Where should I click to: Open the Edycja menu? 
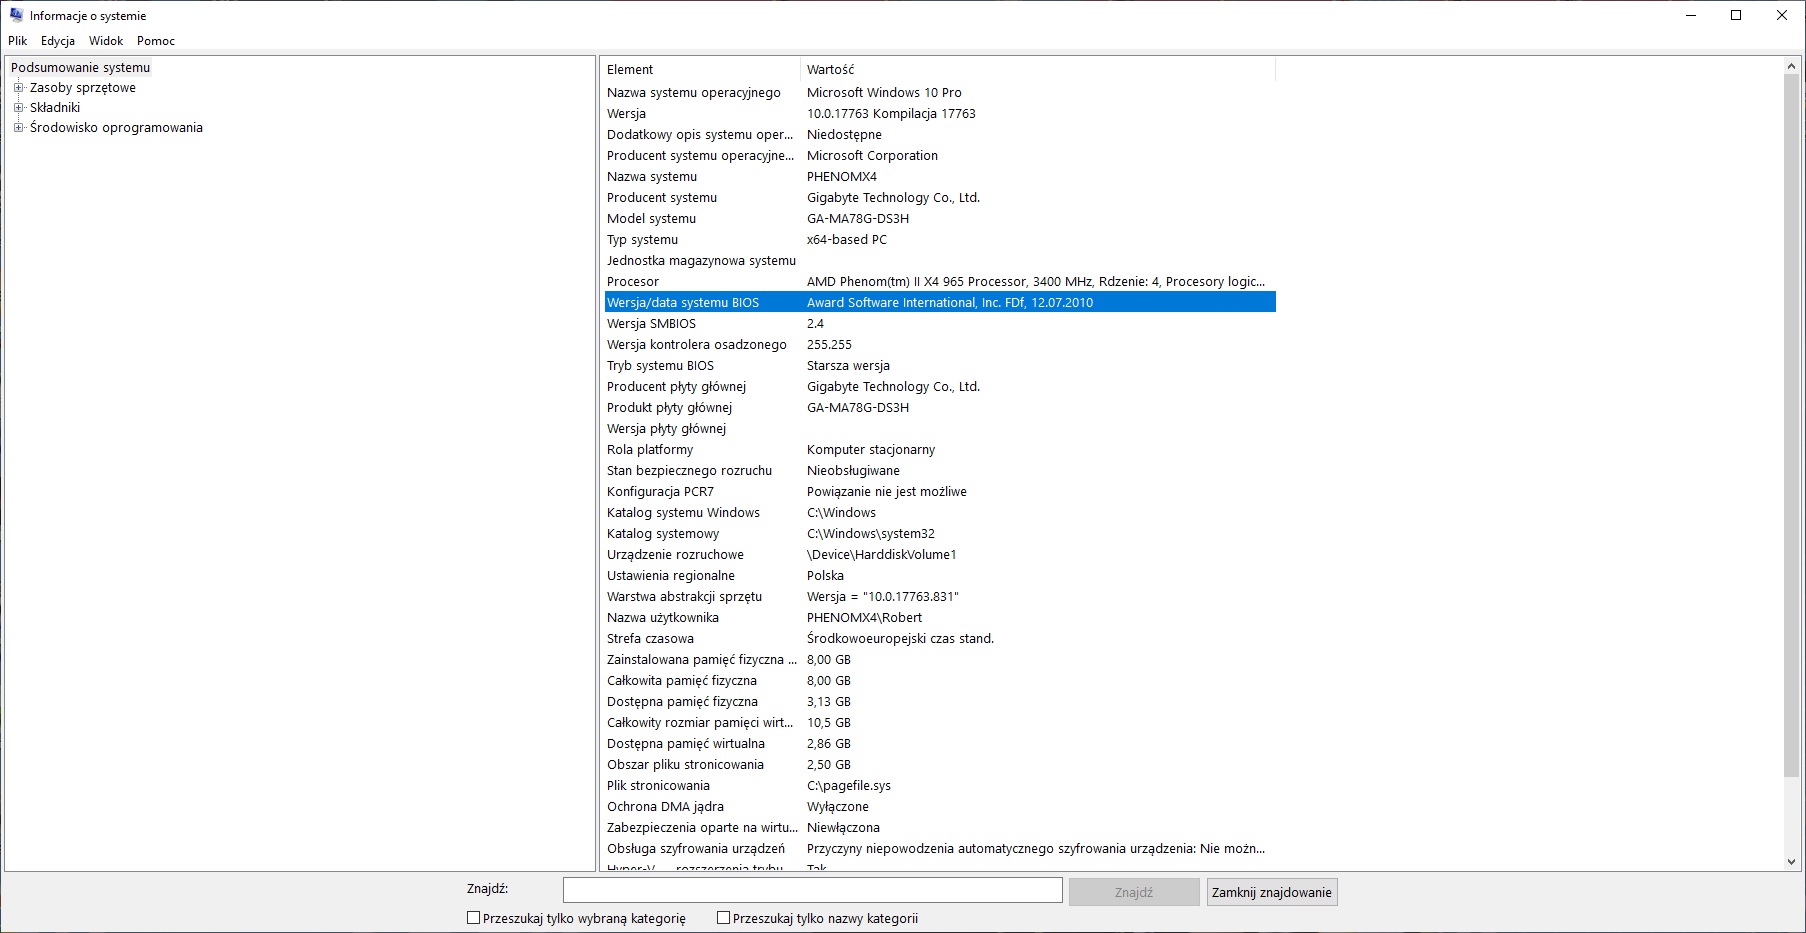click(x=58, y=41)
